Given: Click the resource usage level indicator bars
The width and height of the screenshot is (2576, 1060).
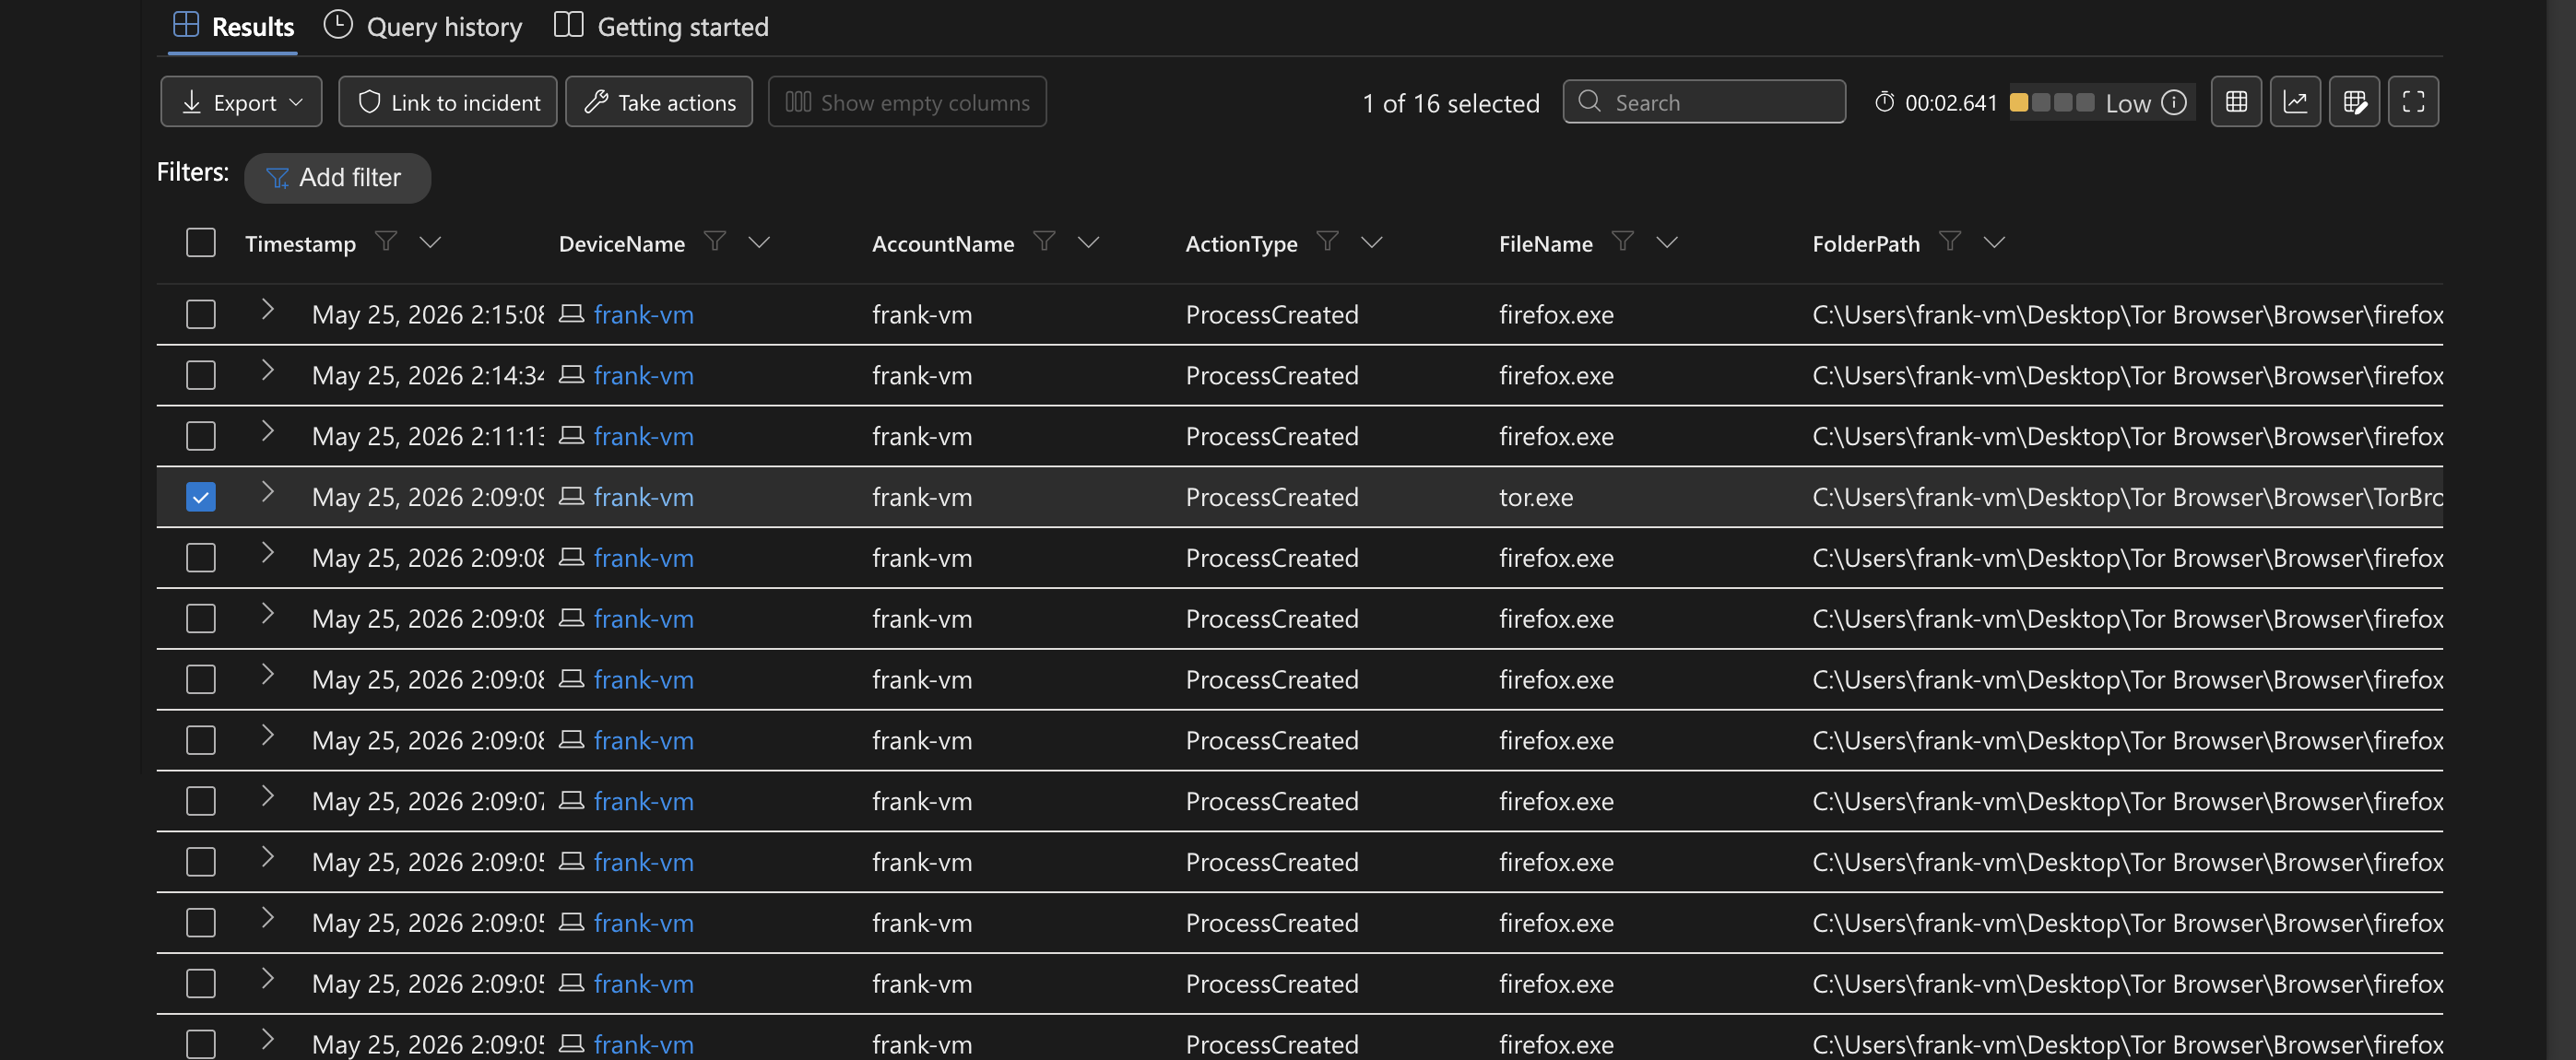Looking at the screenshot, I should [x=2051, y=102].
